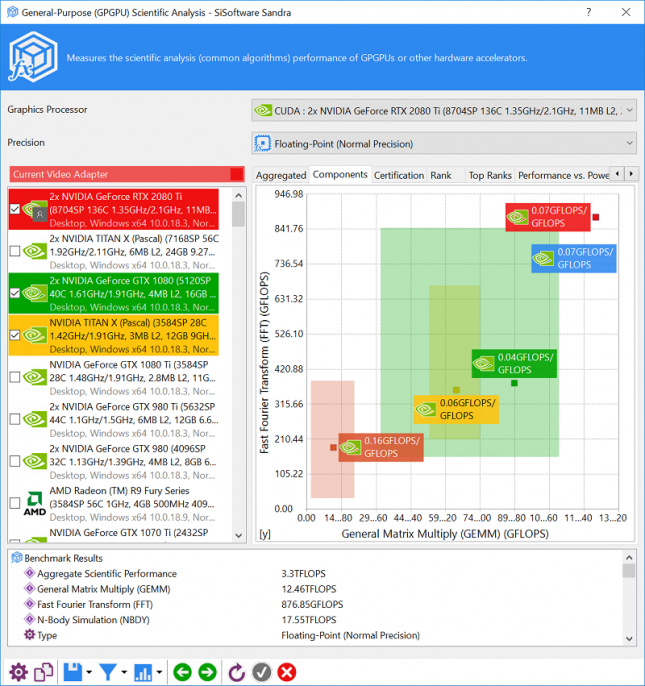Image resolution: width=645 pixels, height=686 pixels.
Task: Click blue 0.07GFLOPS chart label
Action: pyautogui.click(x=574, y=258)
